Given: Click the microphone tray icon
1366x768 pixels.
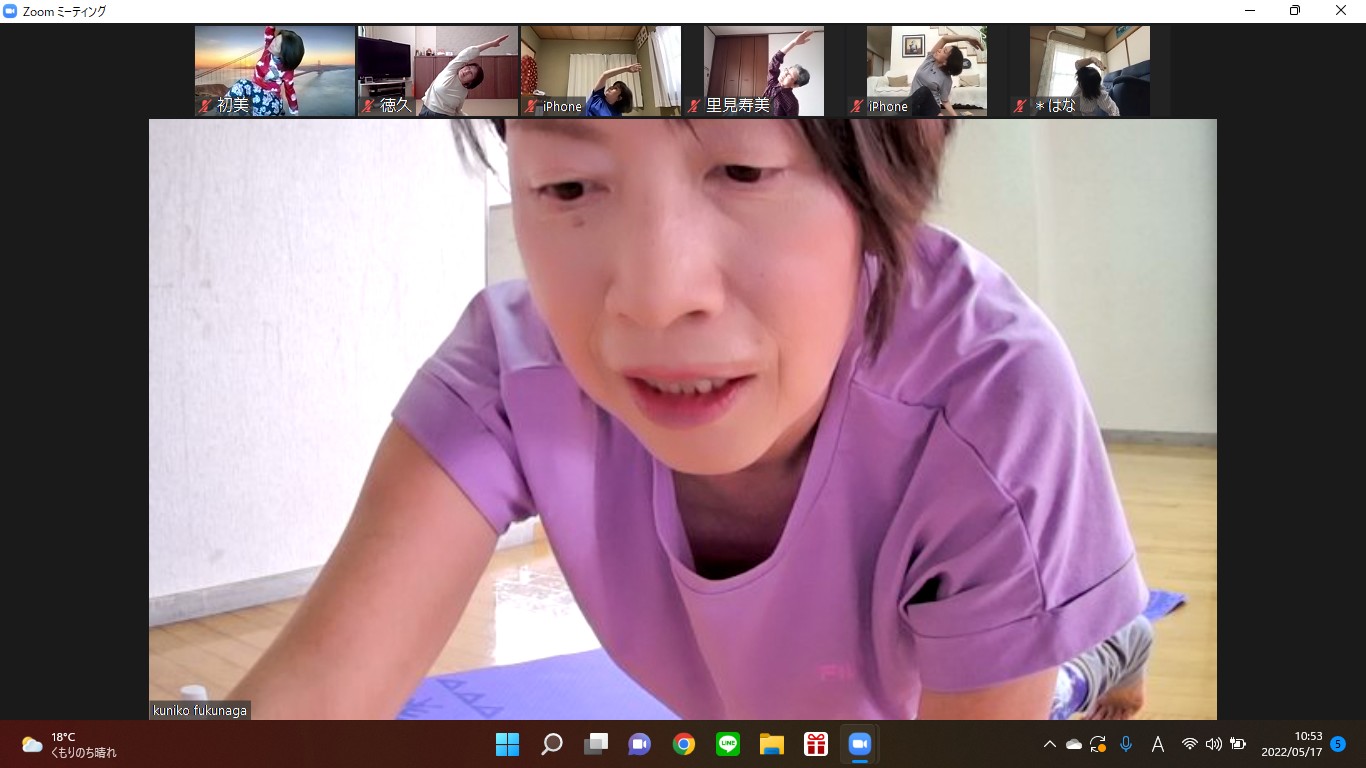Looking at the screenshot, I should click(1126, 744).
